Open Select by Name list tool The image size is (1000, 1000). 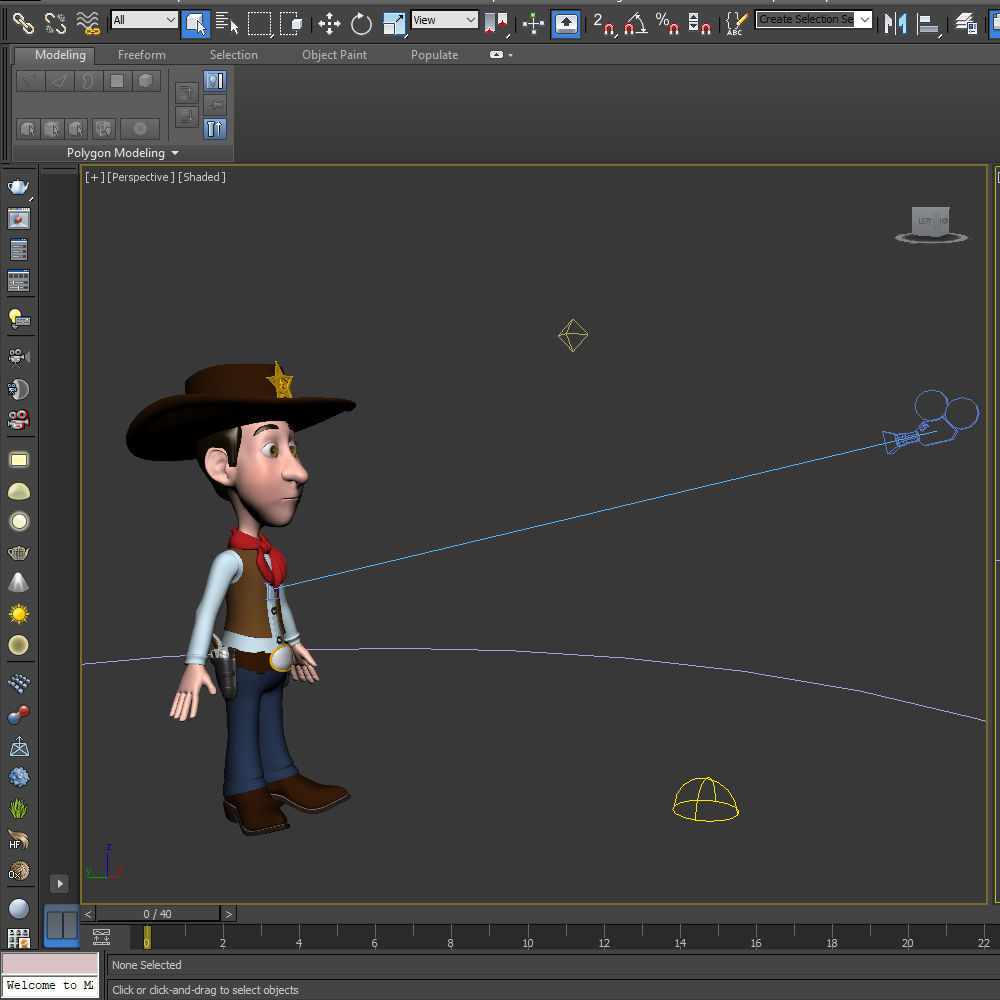click(x=226, y=24)
